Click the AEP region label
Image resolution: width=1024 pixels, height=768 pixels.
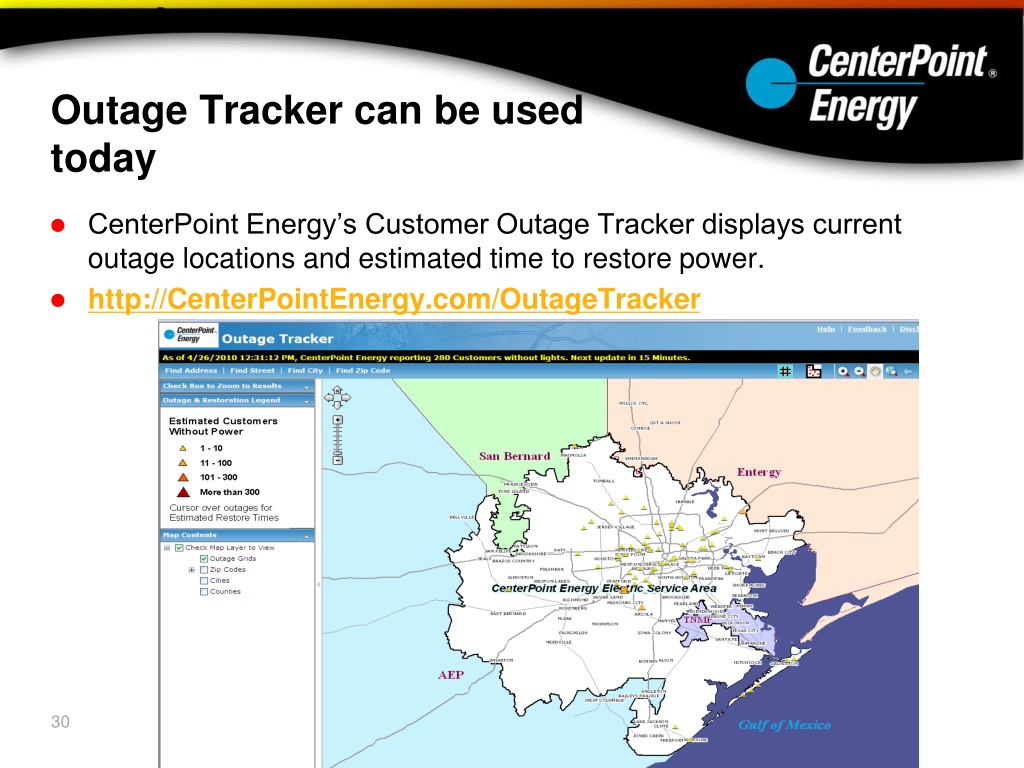point(451,675)
